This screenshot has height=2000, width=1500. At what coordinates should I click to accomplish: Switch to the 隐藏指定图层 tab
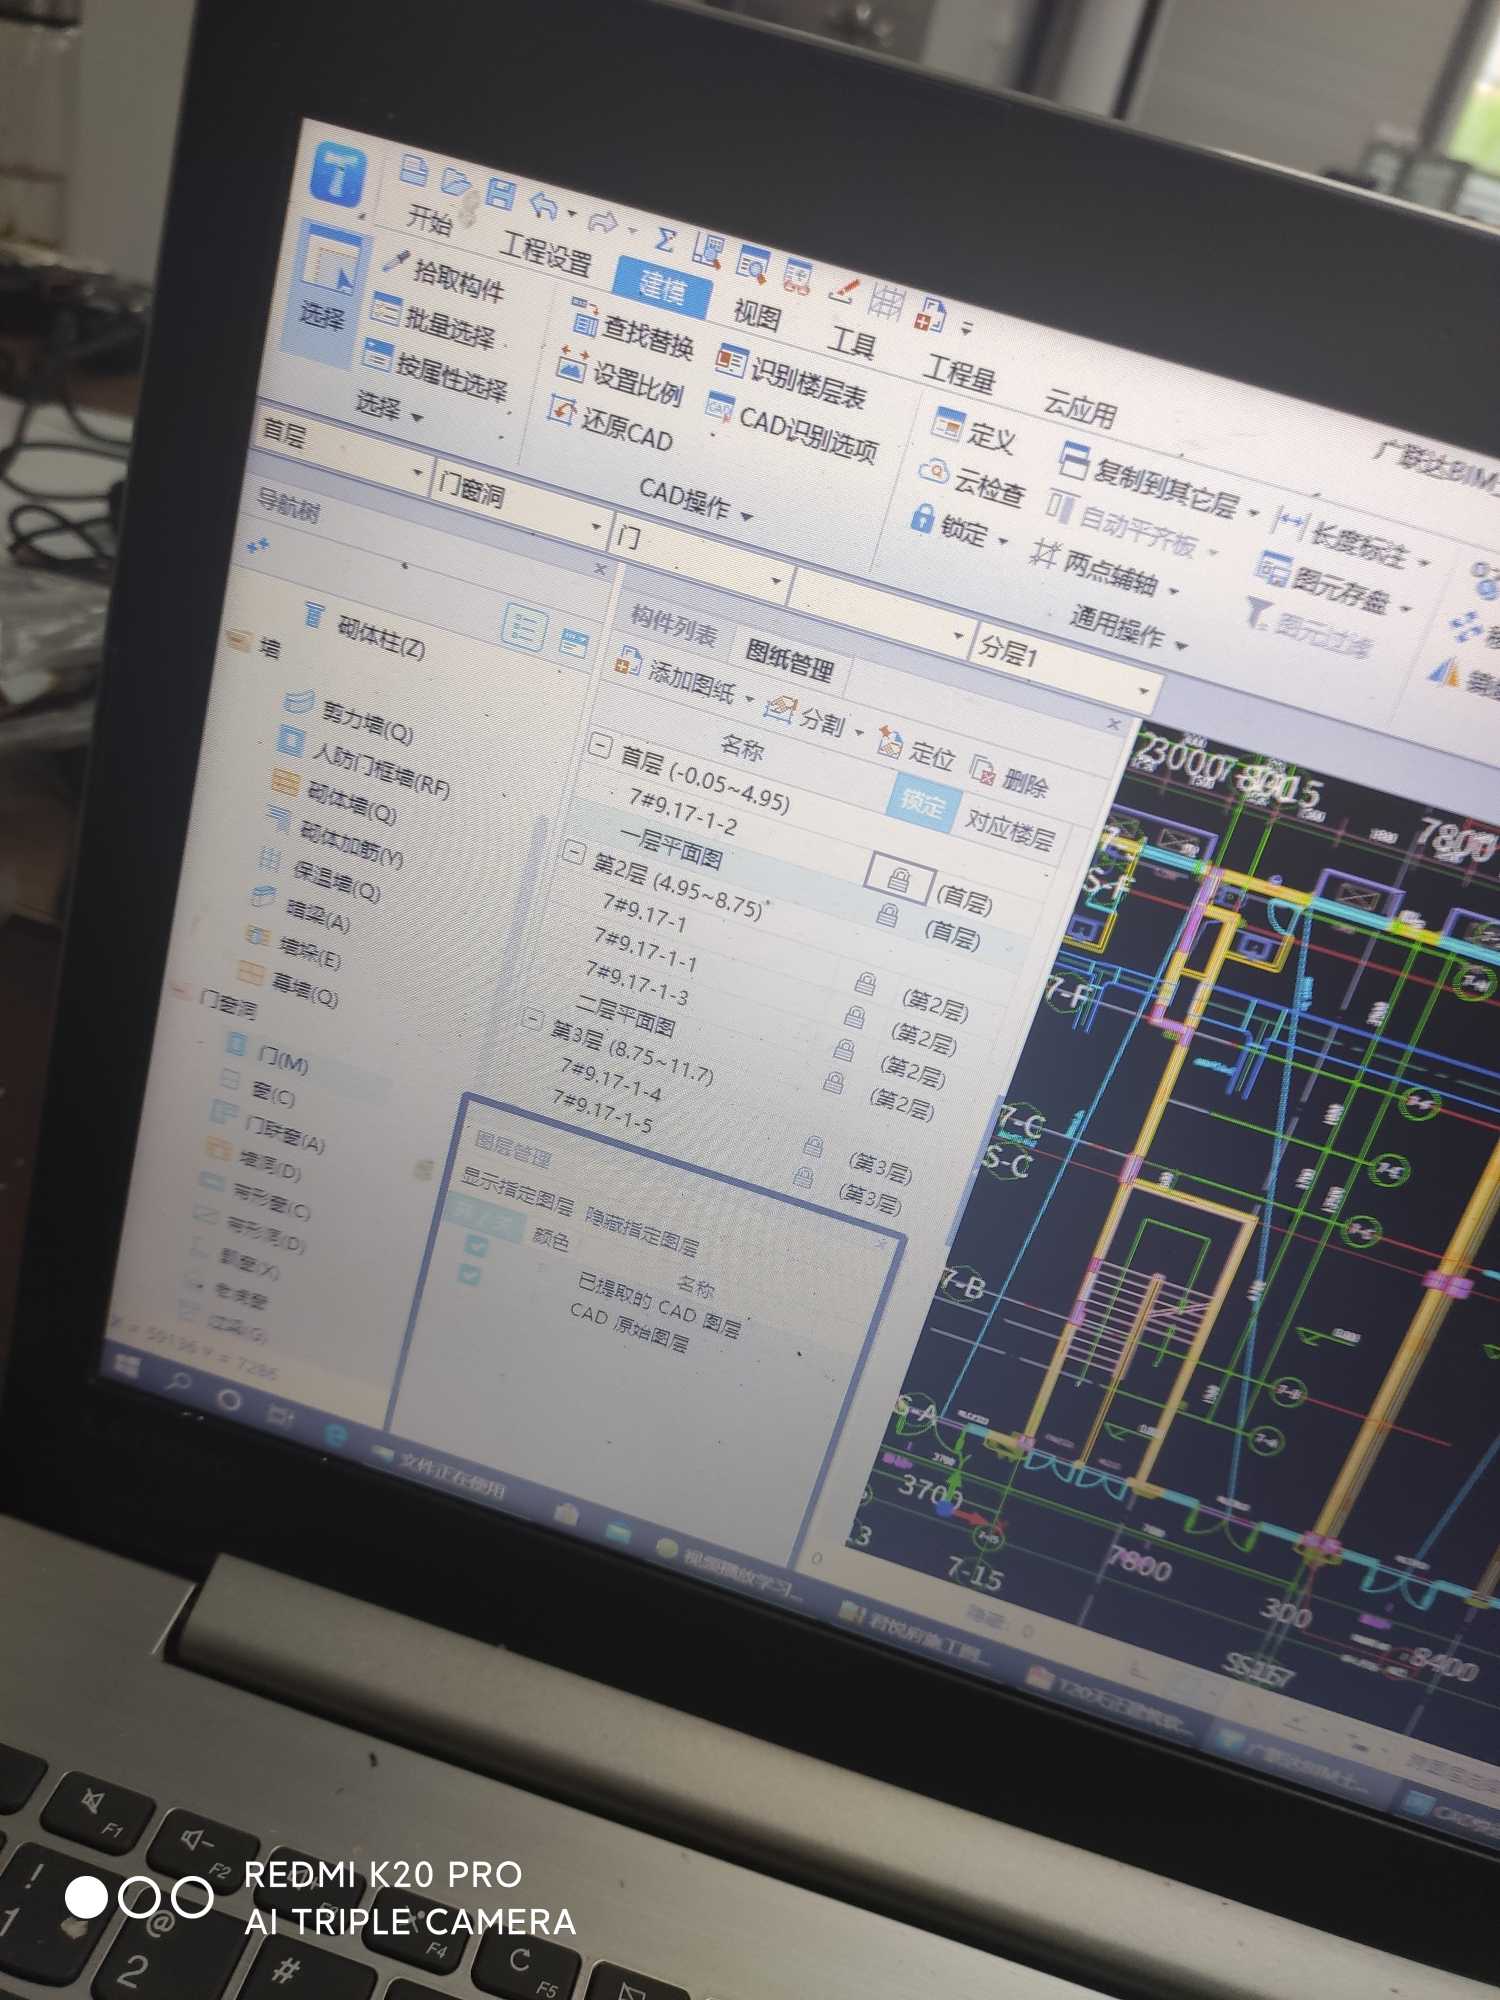coord(642,1231)
